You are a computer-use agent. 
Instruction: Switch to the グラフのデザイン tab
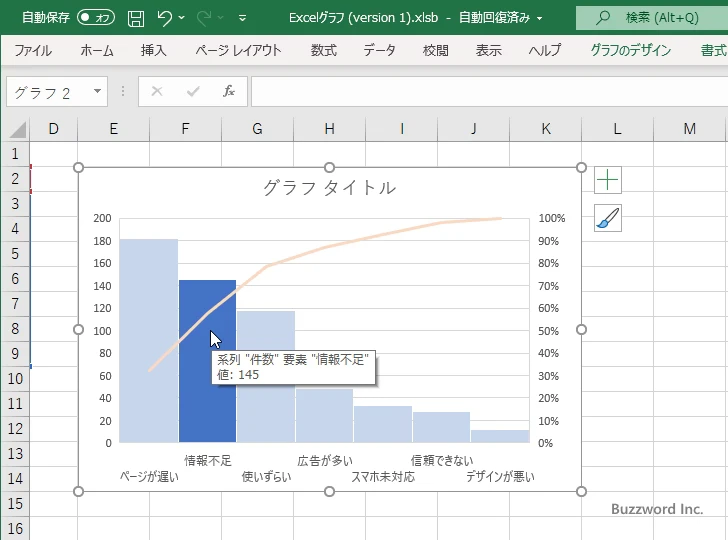point(630,50)
